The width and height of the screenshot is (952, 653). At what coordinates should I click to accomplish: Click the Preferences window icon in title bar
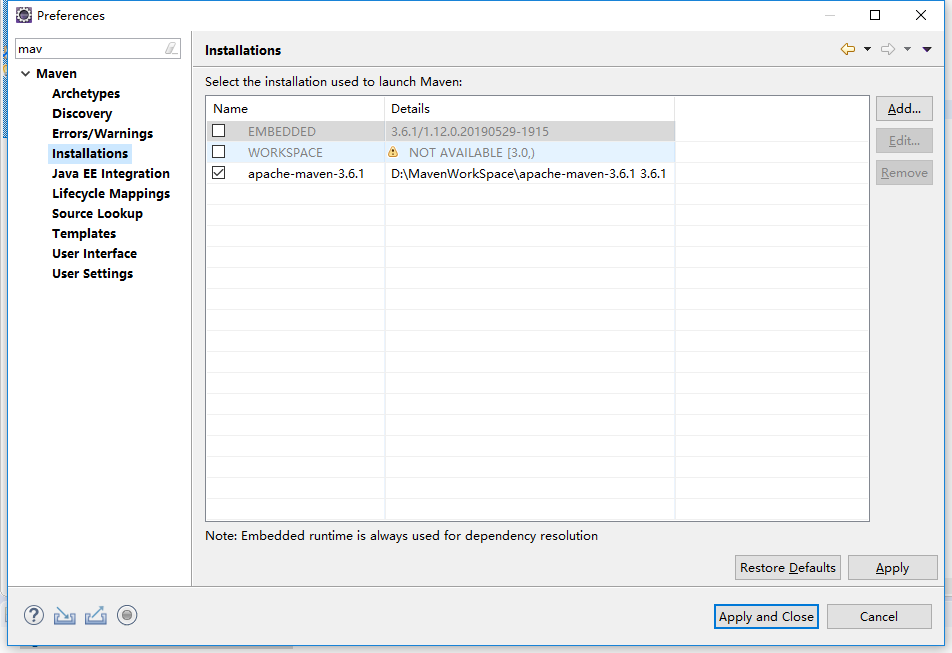(x=24, y=15)
